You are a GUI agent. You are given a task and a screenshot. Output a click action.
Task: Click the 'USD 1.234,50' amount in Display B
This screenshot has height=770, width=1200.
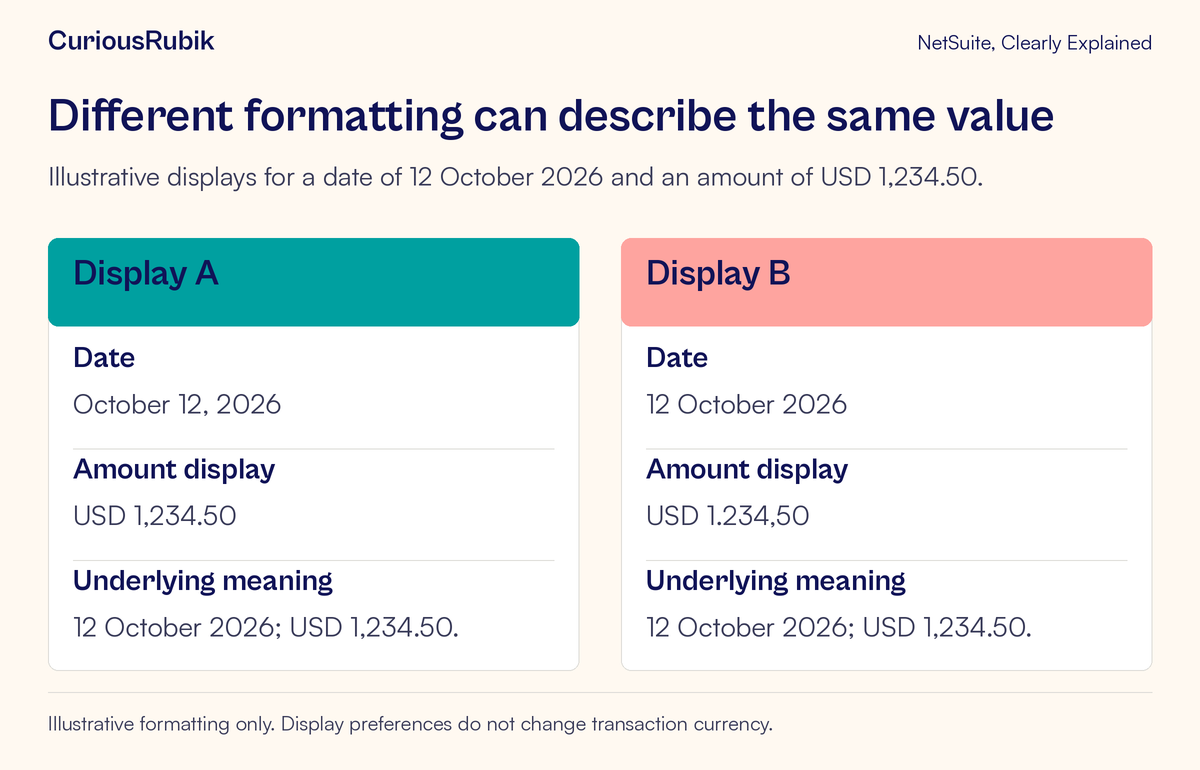point(728,517)
